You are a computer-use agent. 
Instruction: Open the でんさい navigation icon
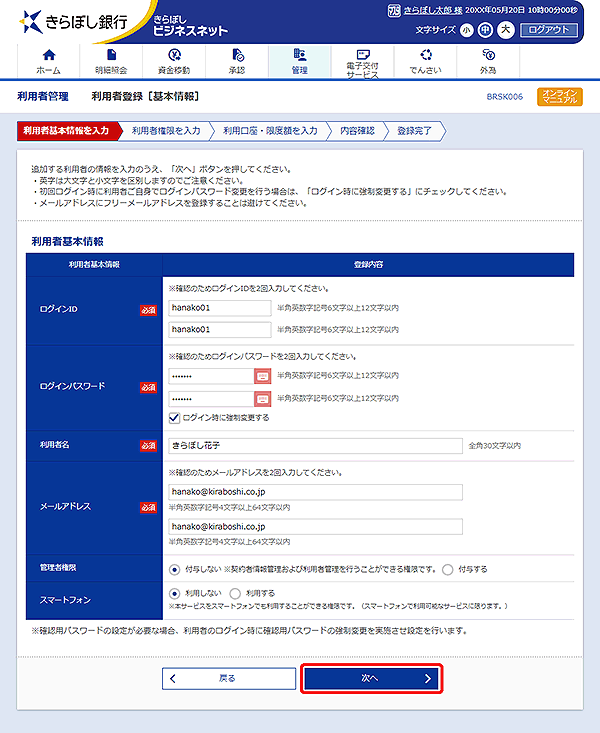point(425,55)
